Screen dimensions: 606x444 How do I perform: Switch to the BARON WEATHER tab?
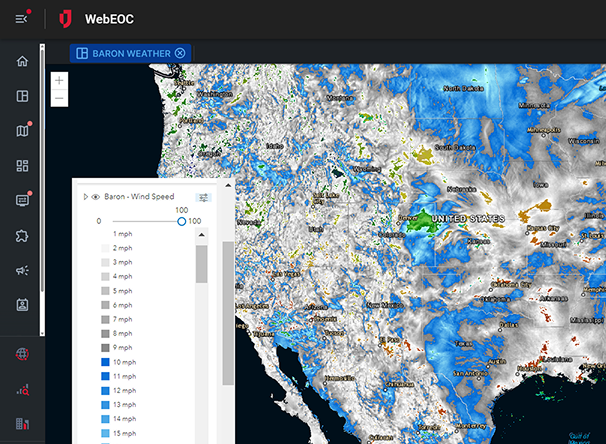[124, 53]
